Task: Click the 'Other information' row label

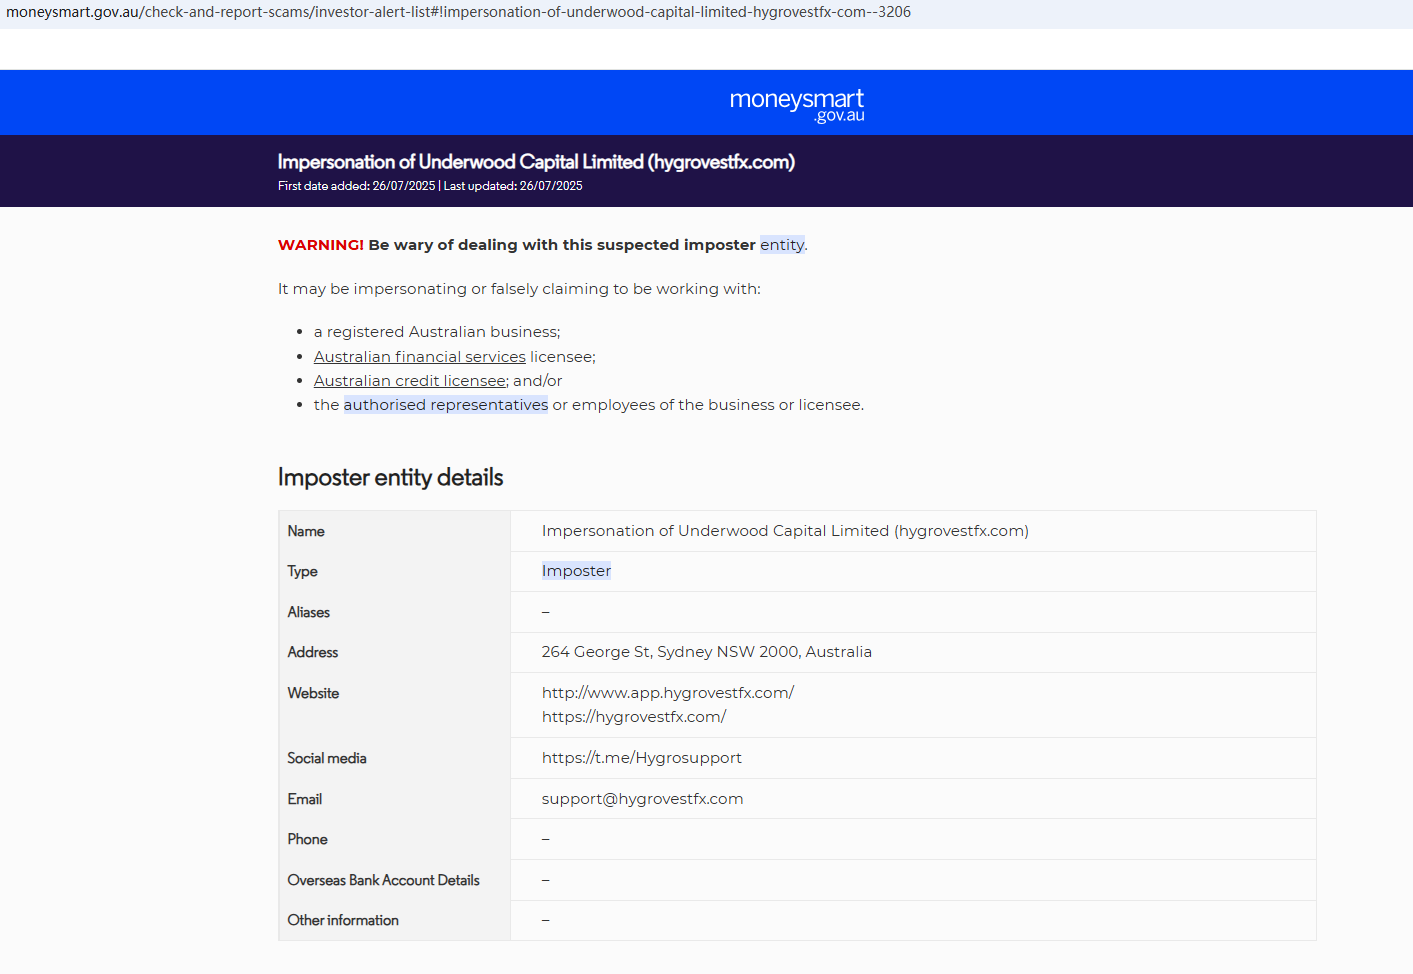Action: (x=343, y=920)
